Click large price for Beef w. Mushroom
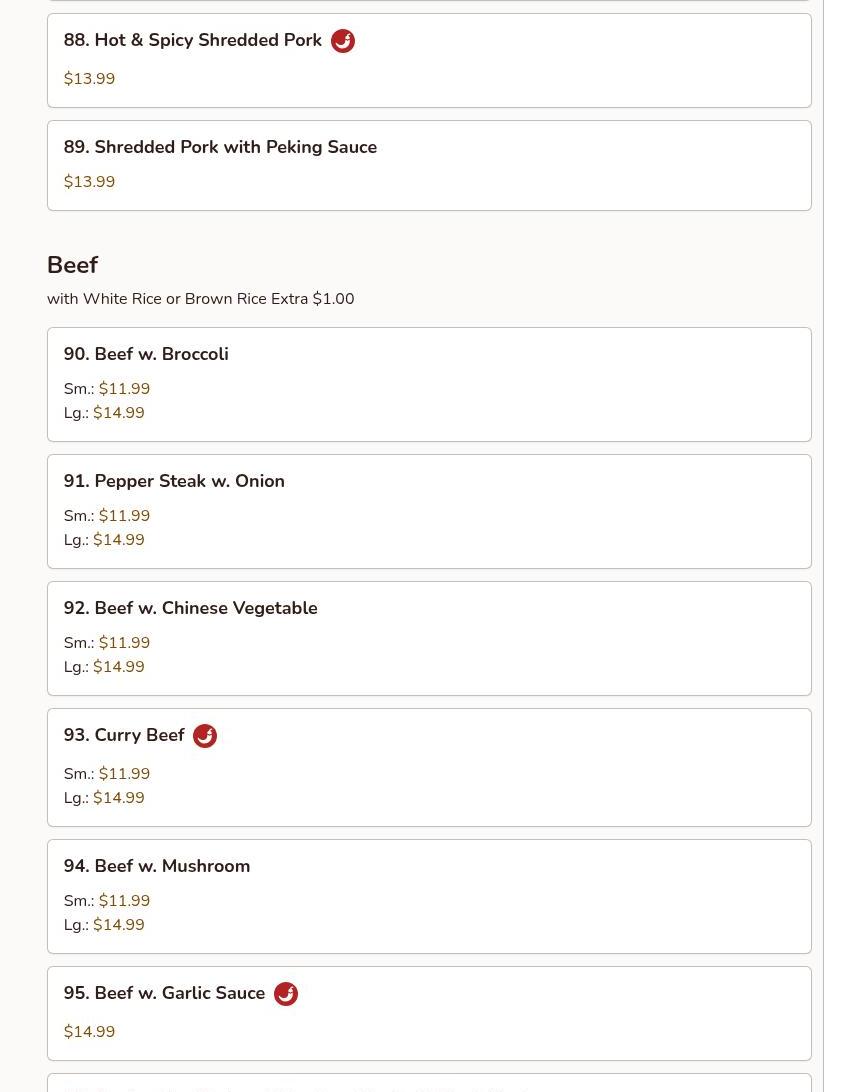This screenshot has height=1092, width=844. click(118, 925)
